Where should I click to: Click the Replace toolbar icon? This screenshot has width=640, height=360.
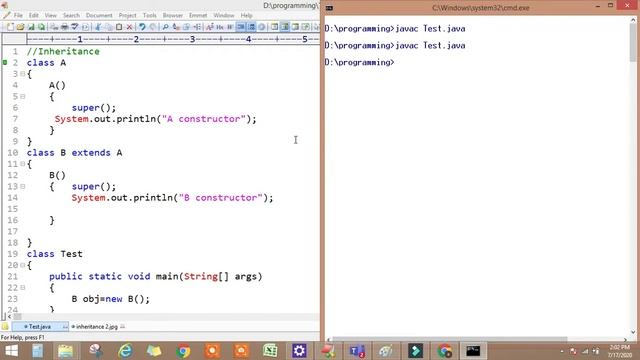pos(176,27)
